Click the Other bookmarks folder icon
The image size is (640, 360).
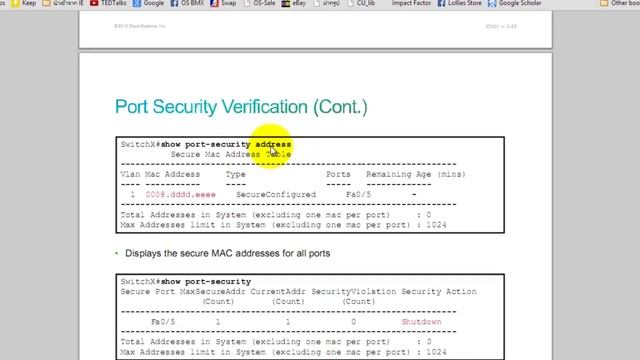(604, 3)
